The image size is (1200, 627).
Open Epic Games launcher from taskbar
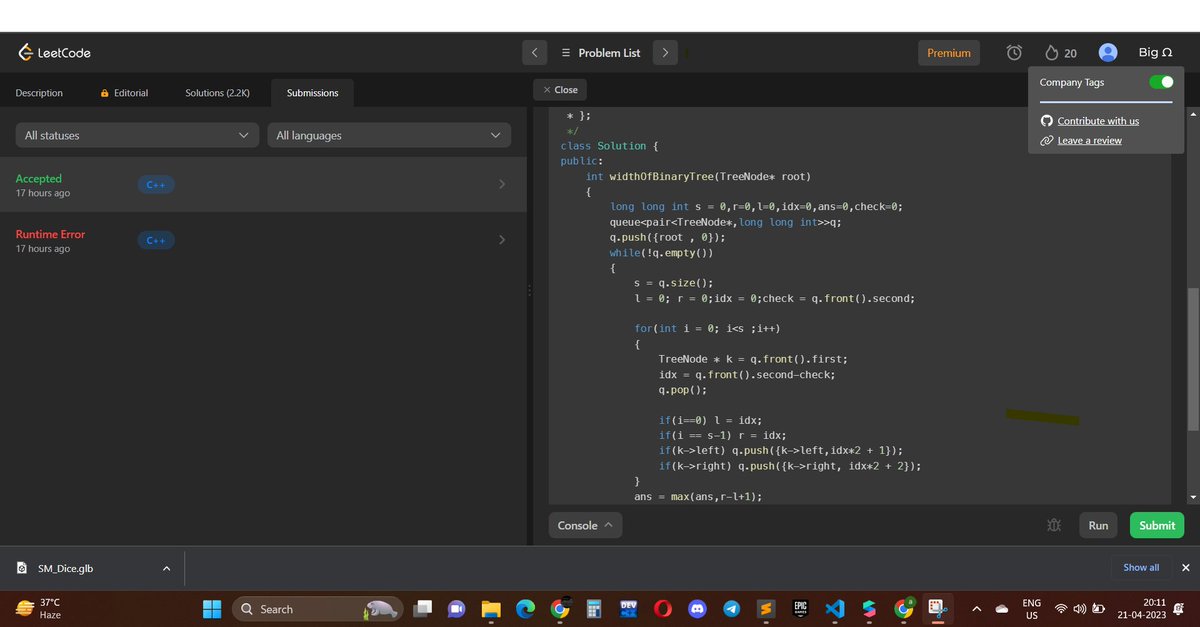[801, 608]
